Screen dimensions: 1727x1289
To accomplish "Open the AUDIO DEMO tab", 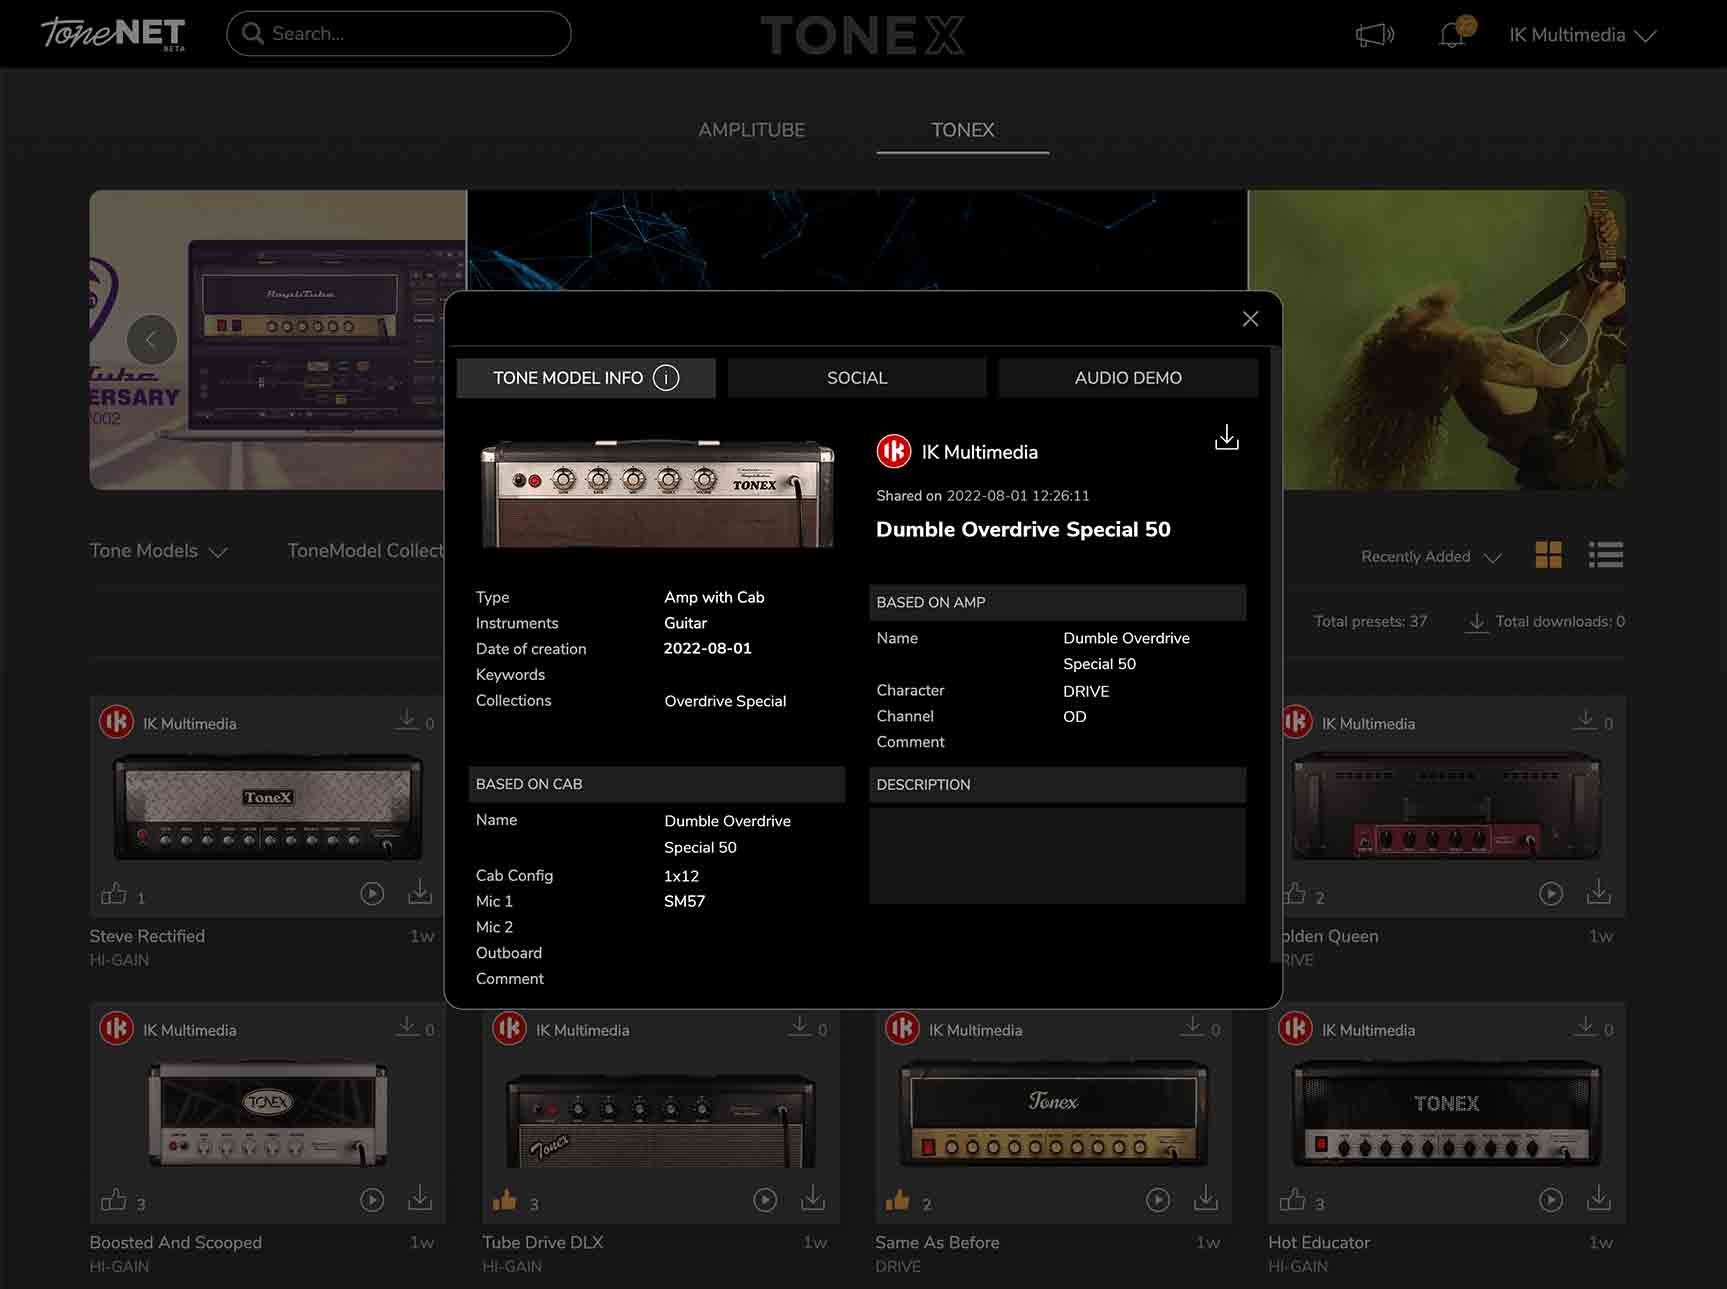I will (x=1128, y=378).
